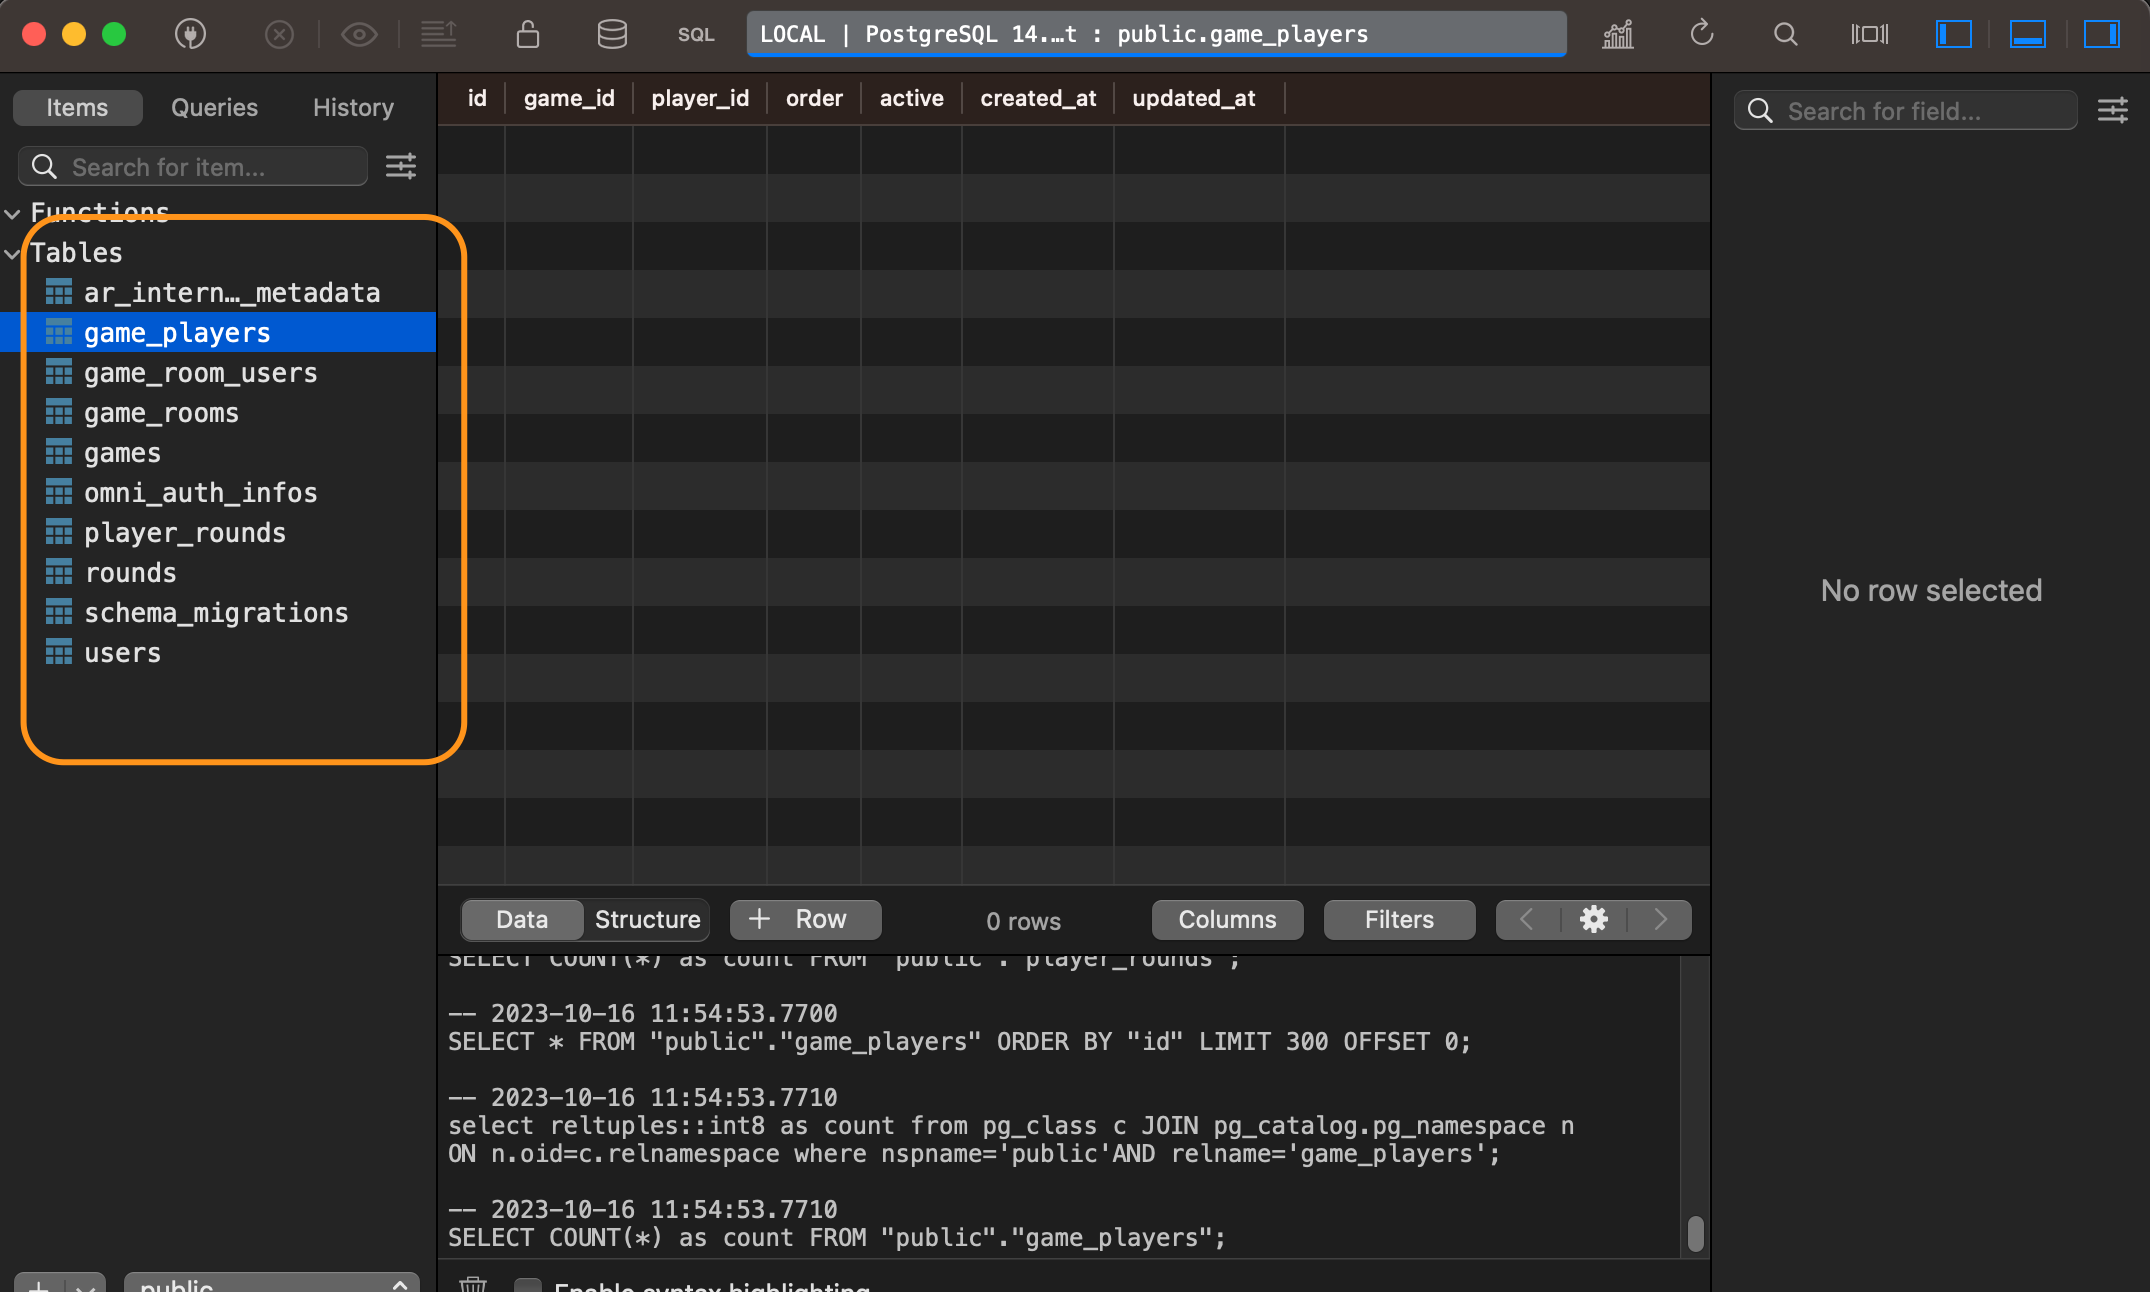Toggle the bottom console panel
Image resolution: width=2150 pixels, height=1292 pixels.
[2027, 34]
